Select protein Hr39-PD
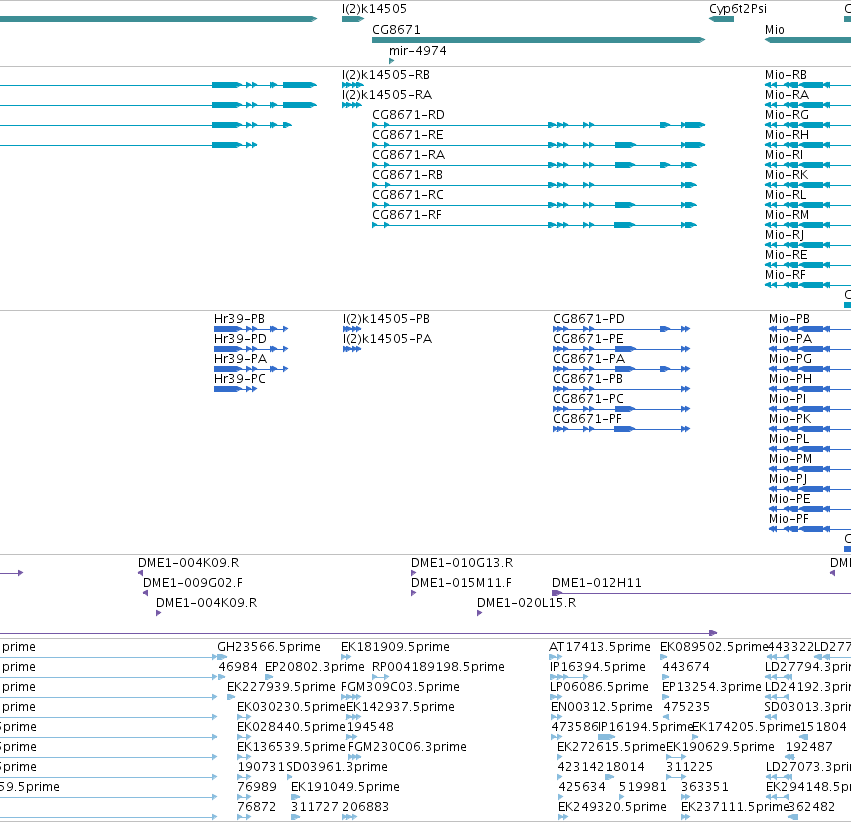This screenshot has height=822, width=851. click(x=240, y=339)
